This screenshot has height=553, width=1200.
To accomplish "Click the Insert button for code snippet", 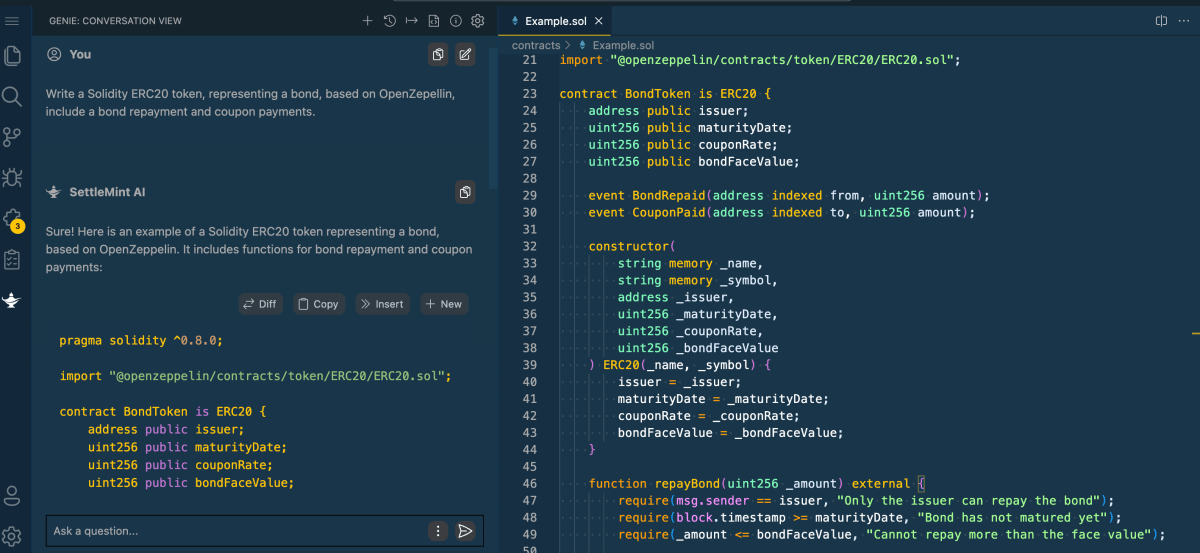I will tap(382, 304).
